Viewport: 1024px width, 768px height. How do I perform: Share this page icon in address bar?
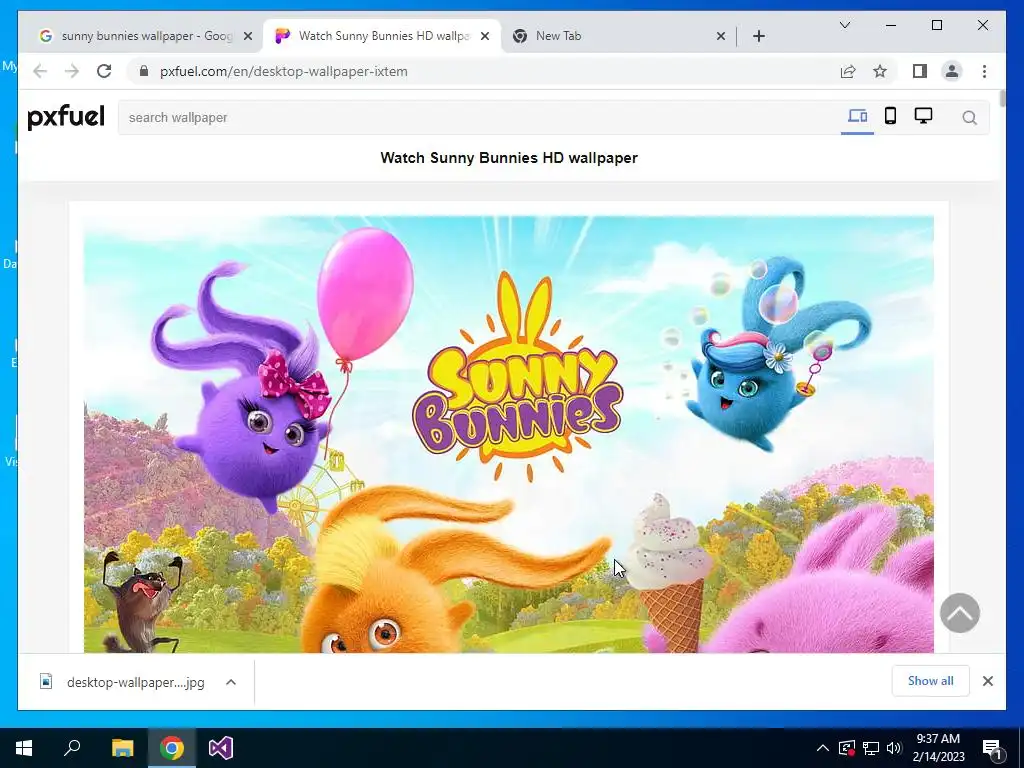pyautogui.click(x=848, y=71)
